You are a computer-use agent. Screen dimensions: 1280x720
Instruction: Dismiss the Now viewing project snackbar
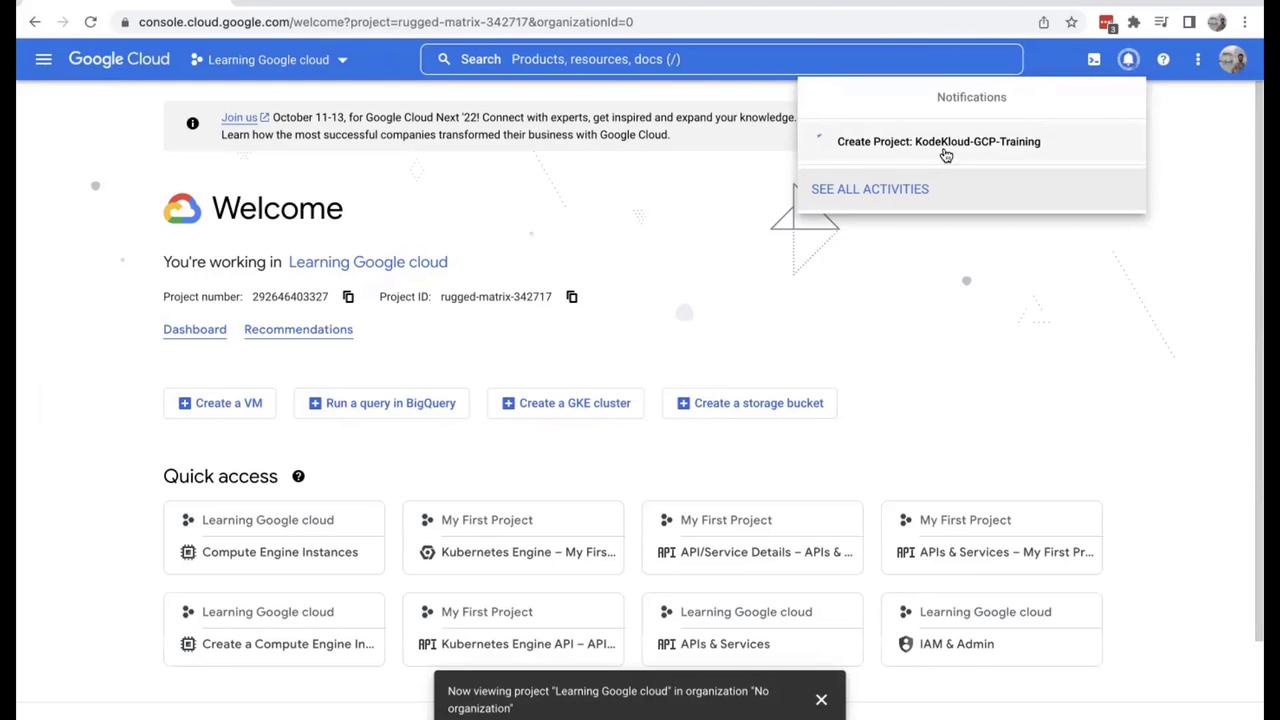point(821,700)
